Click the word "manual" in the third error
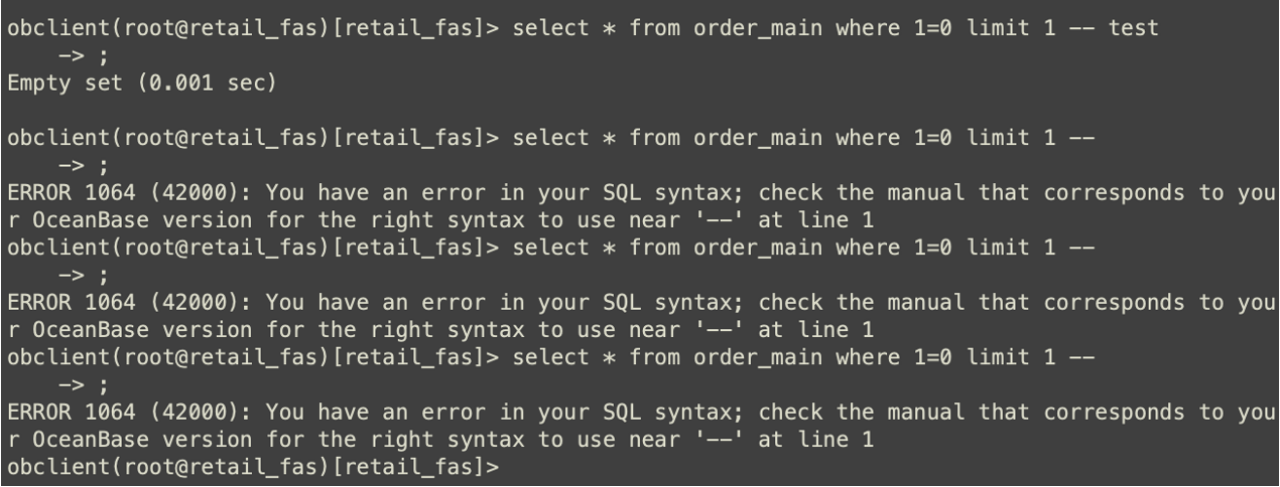The width and height of the screenshot is (1280, 487). click(x=919, y=412)
